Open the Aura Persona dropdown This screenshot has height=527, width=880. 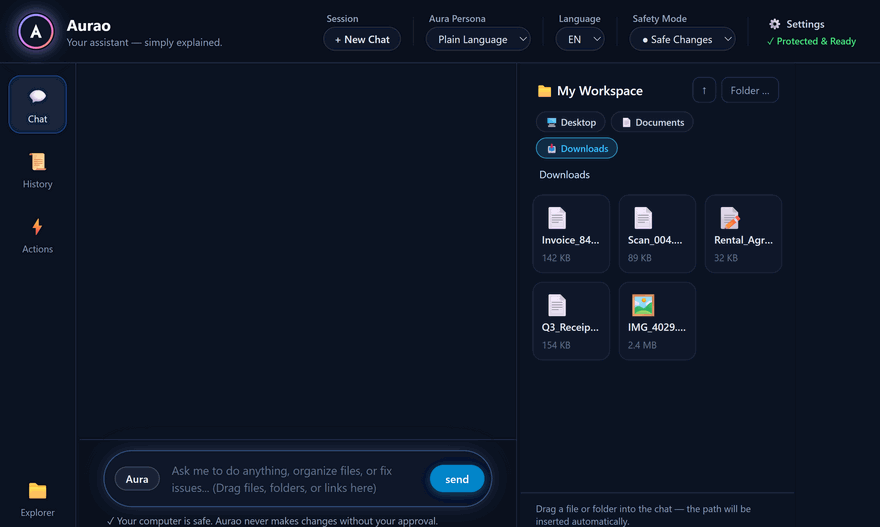click(x=478, y=39)
